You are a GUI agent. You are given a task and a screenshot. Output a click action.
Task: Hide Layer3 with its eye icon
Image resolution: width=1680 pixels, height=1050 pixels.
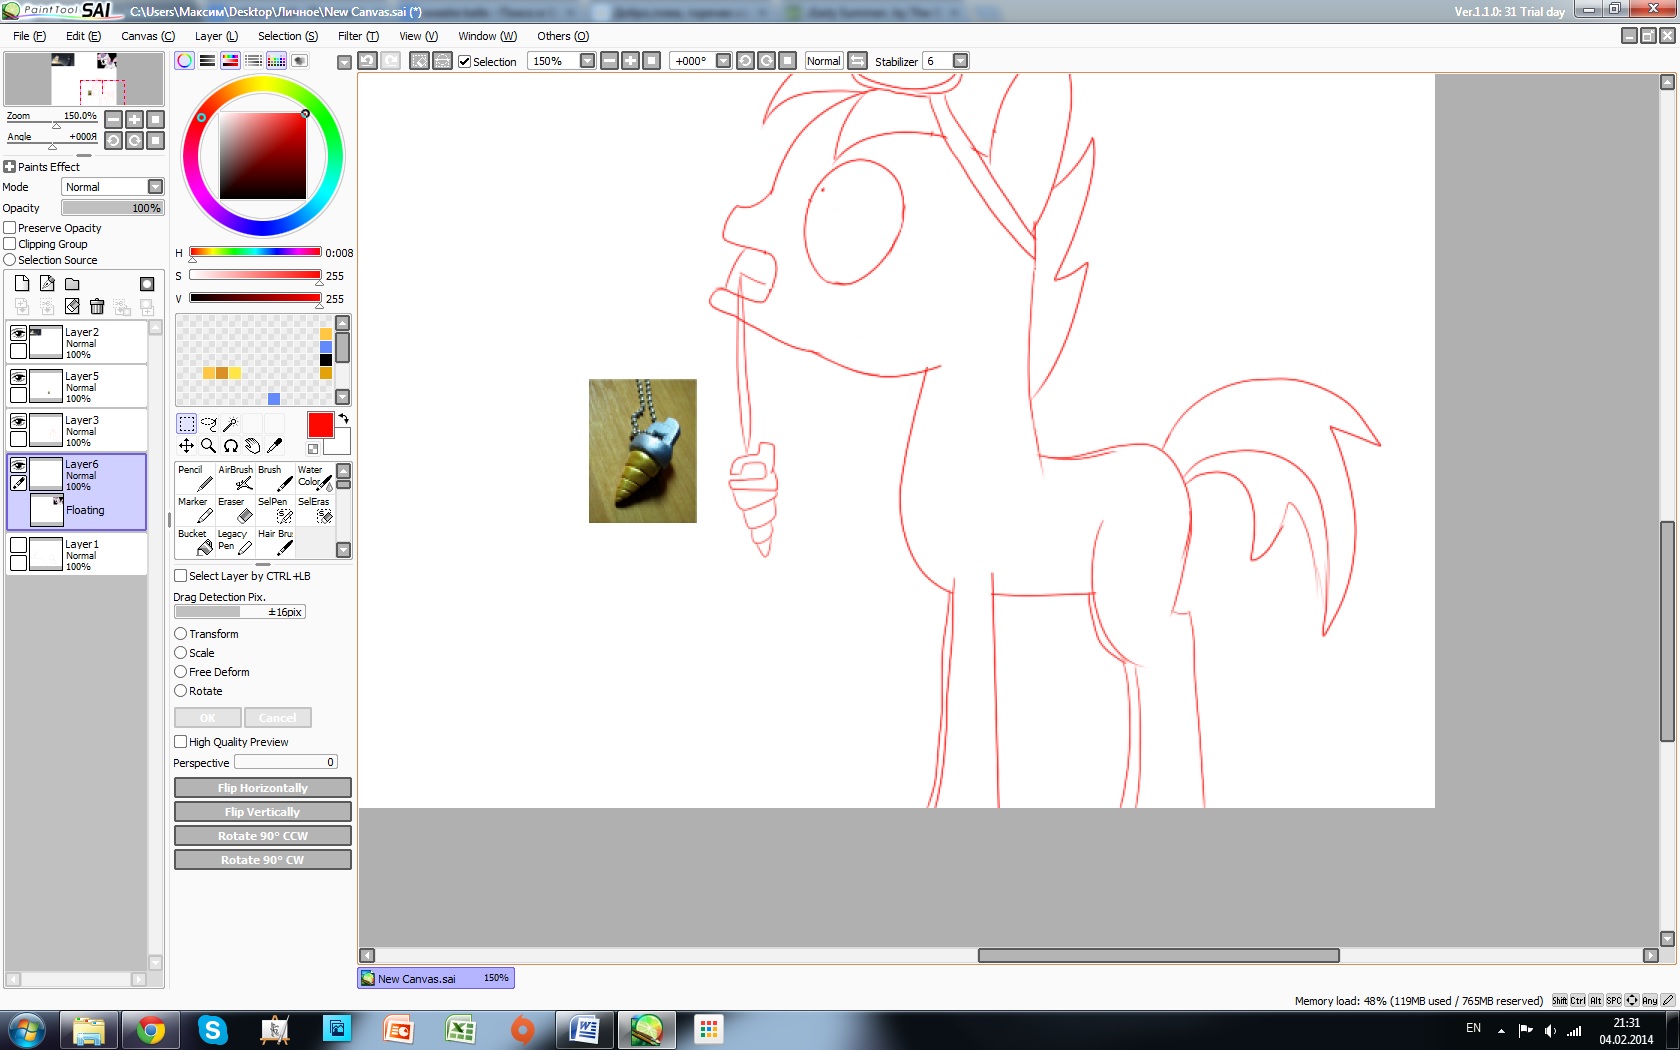point(18,421)
